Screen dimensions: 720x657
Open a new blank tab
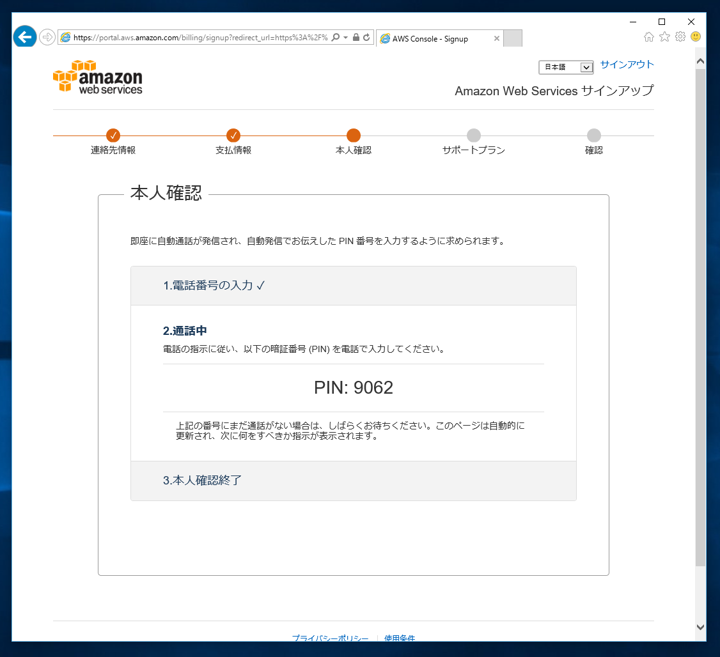[x=512, y=38]
